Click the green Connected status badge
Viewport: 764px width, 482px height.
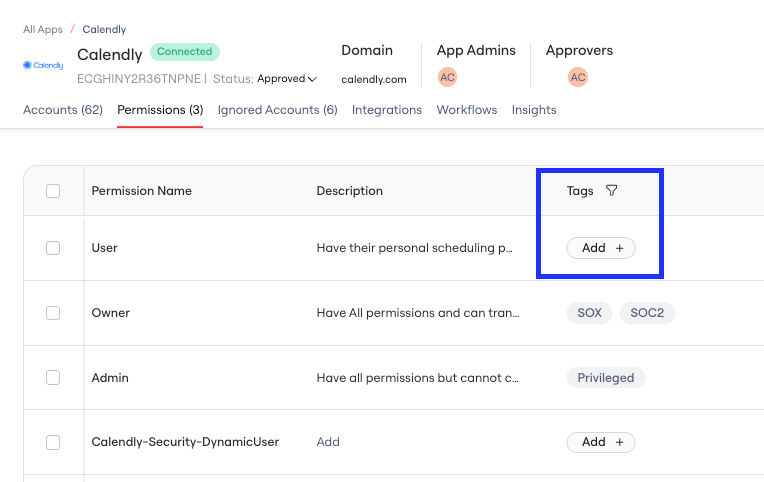(x=185, y=52)
